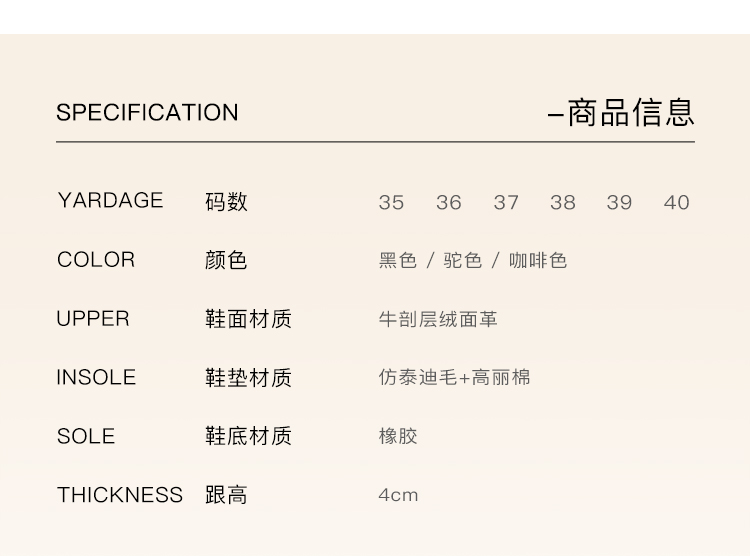Click the COLOR label
Screen dimensions: 750x556
(x=96, y=260)
